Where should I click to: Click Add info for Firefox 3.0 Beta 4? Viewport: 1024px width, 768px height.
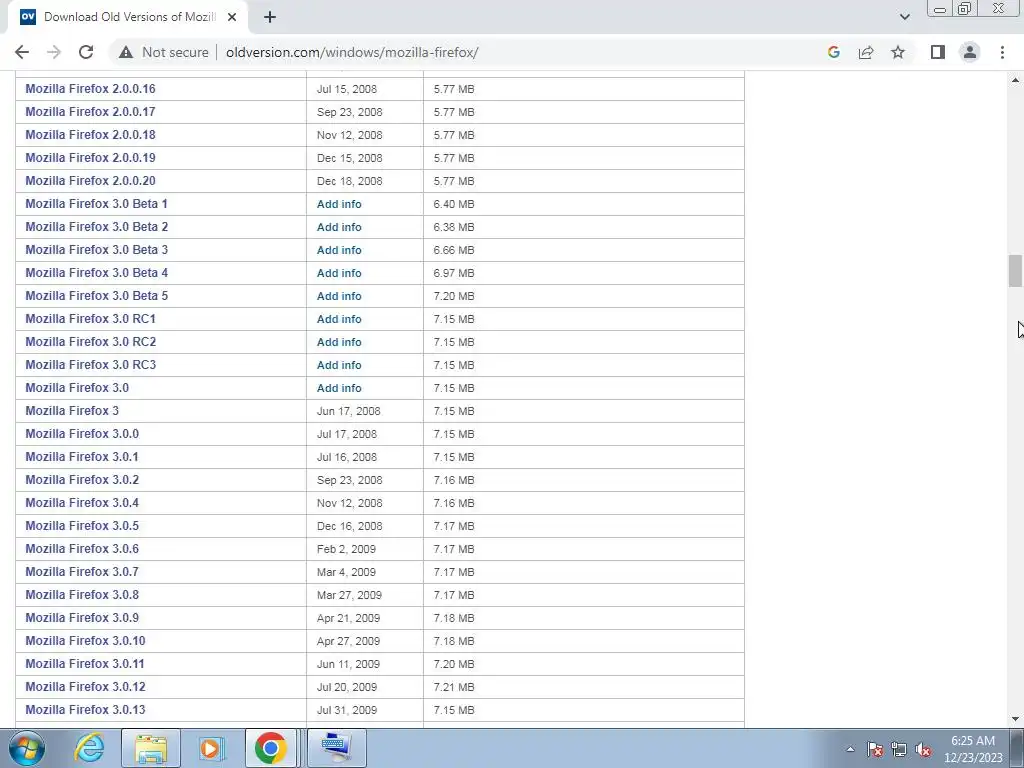[x=339, y=273]
